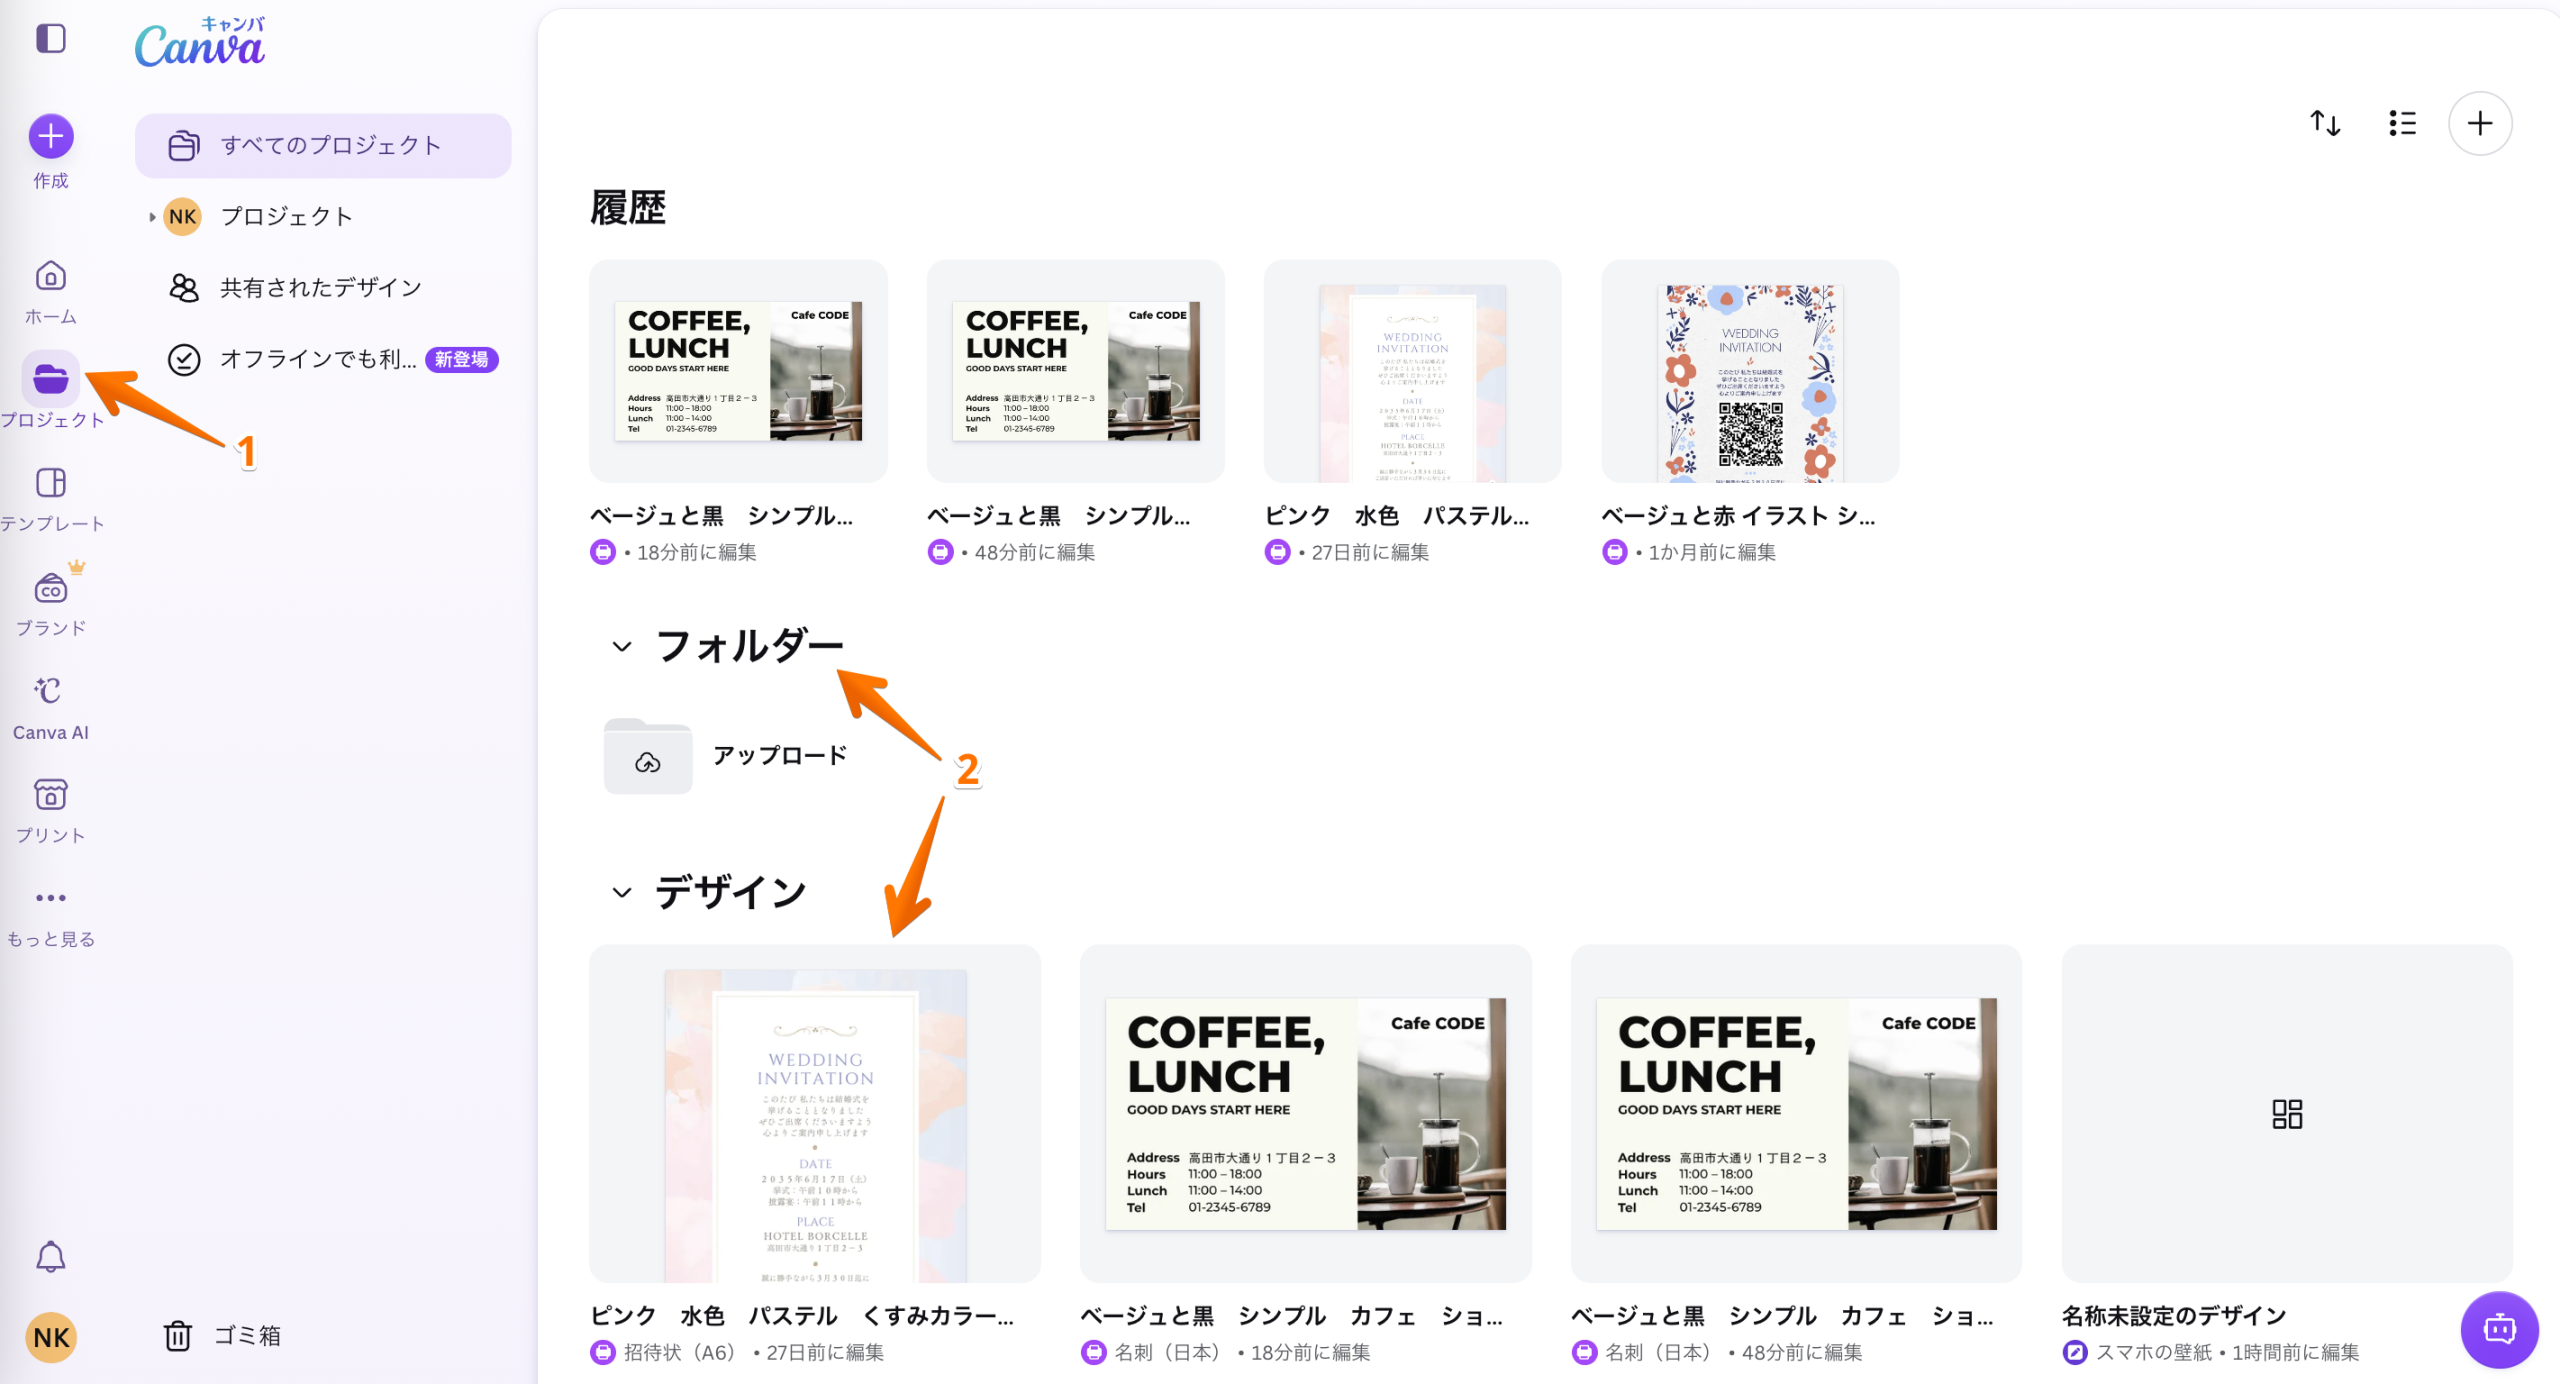
Task: Toggle the sidebar collapse icon
Action: click(x=51, y=39)
